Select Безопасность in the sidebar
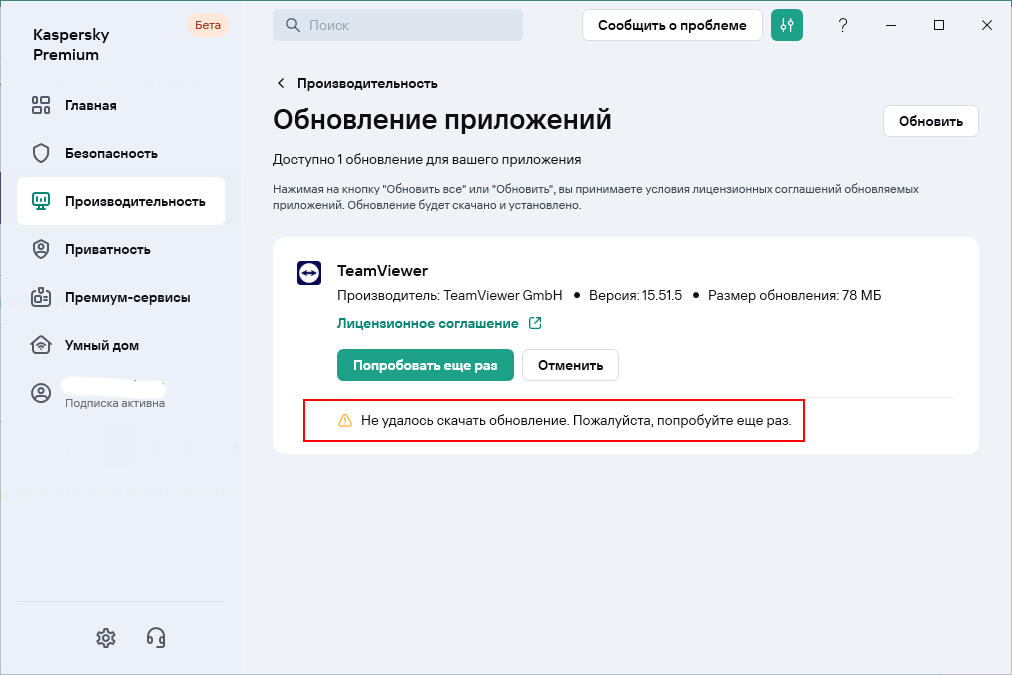 [111, 153]
